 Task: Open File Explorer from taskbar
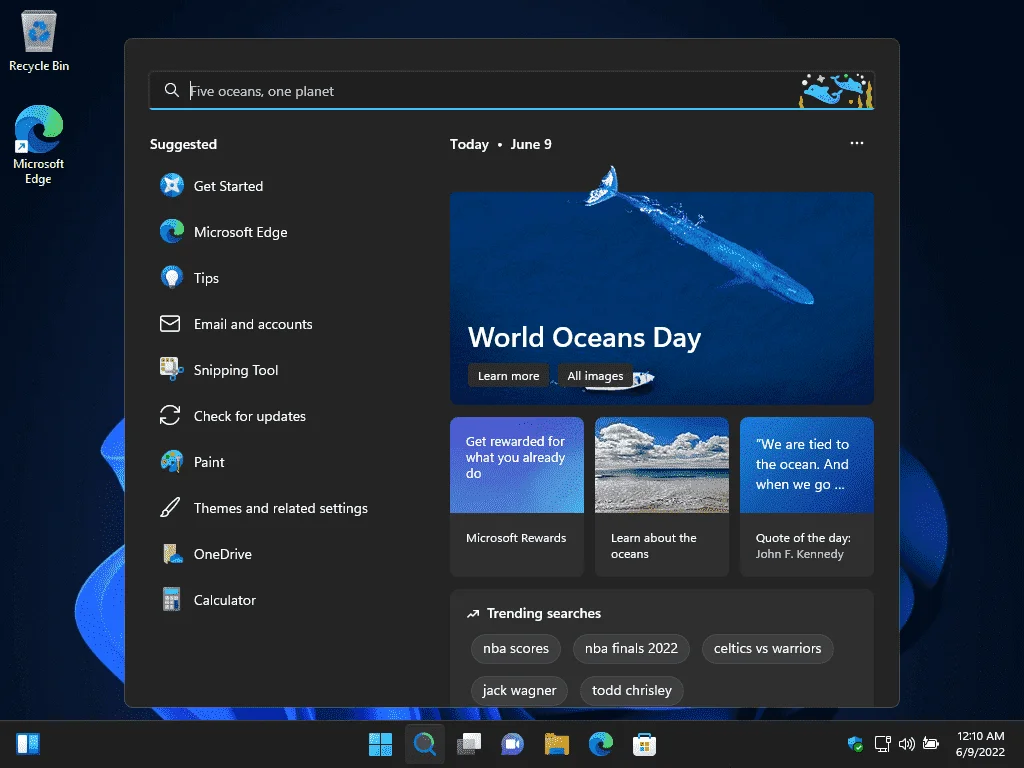[556, 744]
